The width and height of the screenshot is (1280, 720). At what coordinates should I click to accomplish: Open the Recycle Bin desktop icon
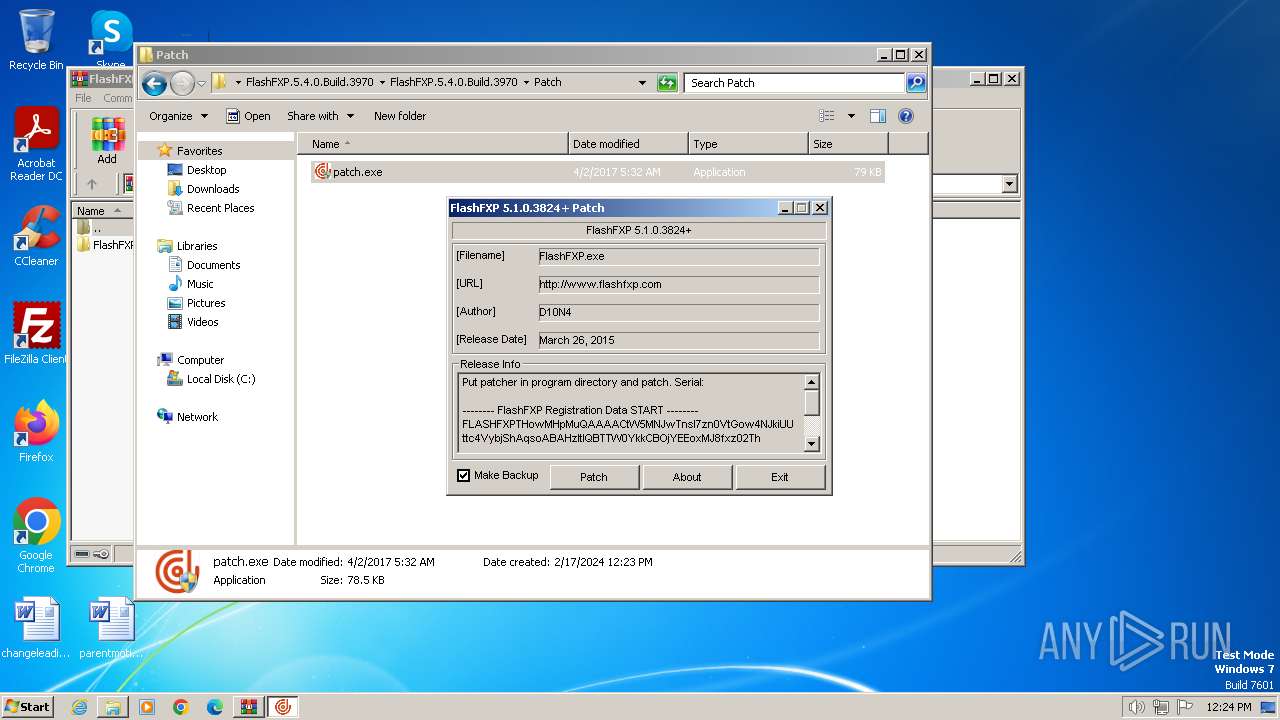coord(36,40)
